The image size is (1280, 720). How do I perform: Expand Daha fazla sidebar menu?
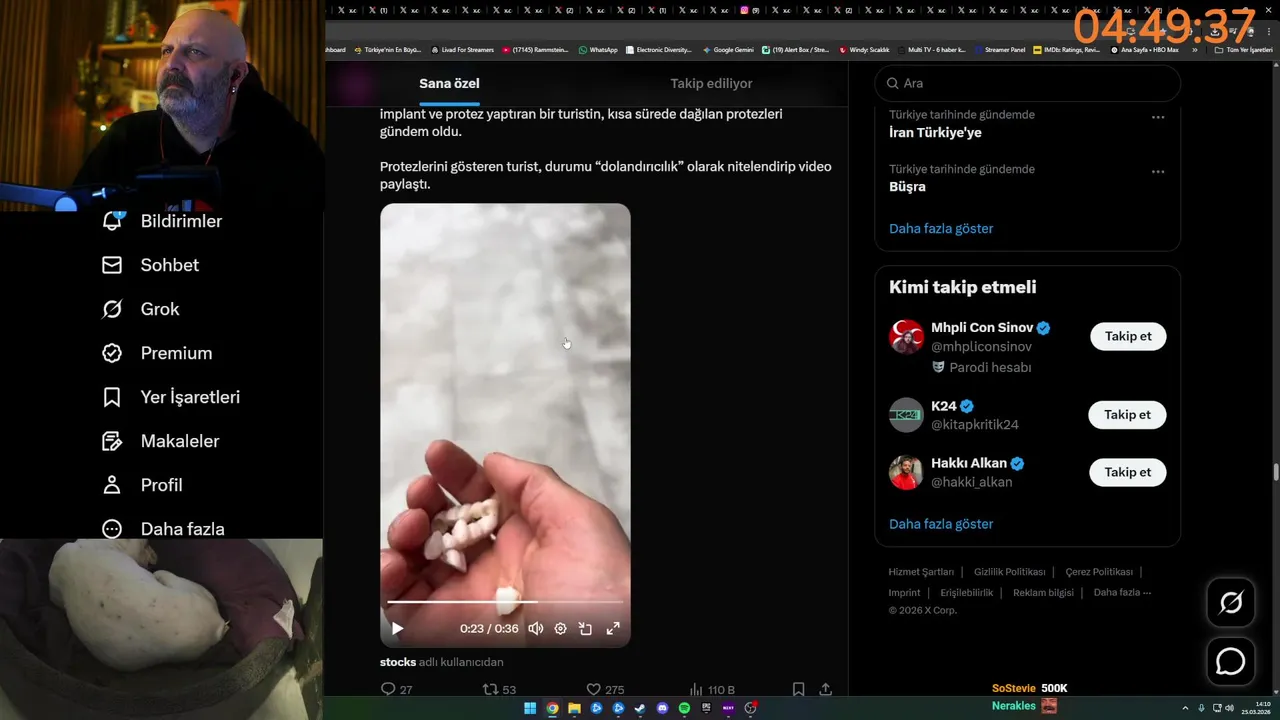click(163, 529)
